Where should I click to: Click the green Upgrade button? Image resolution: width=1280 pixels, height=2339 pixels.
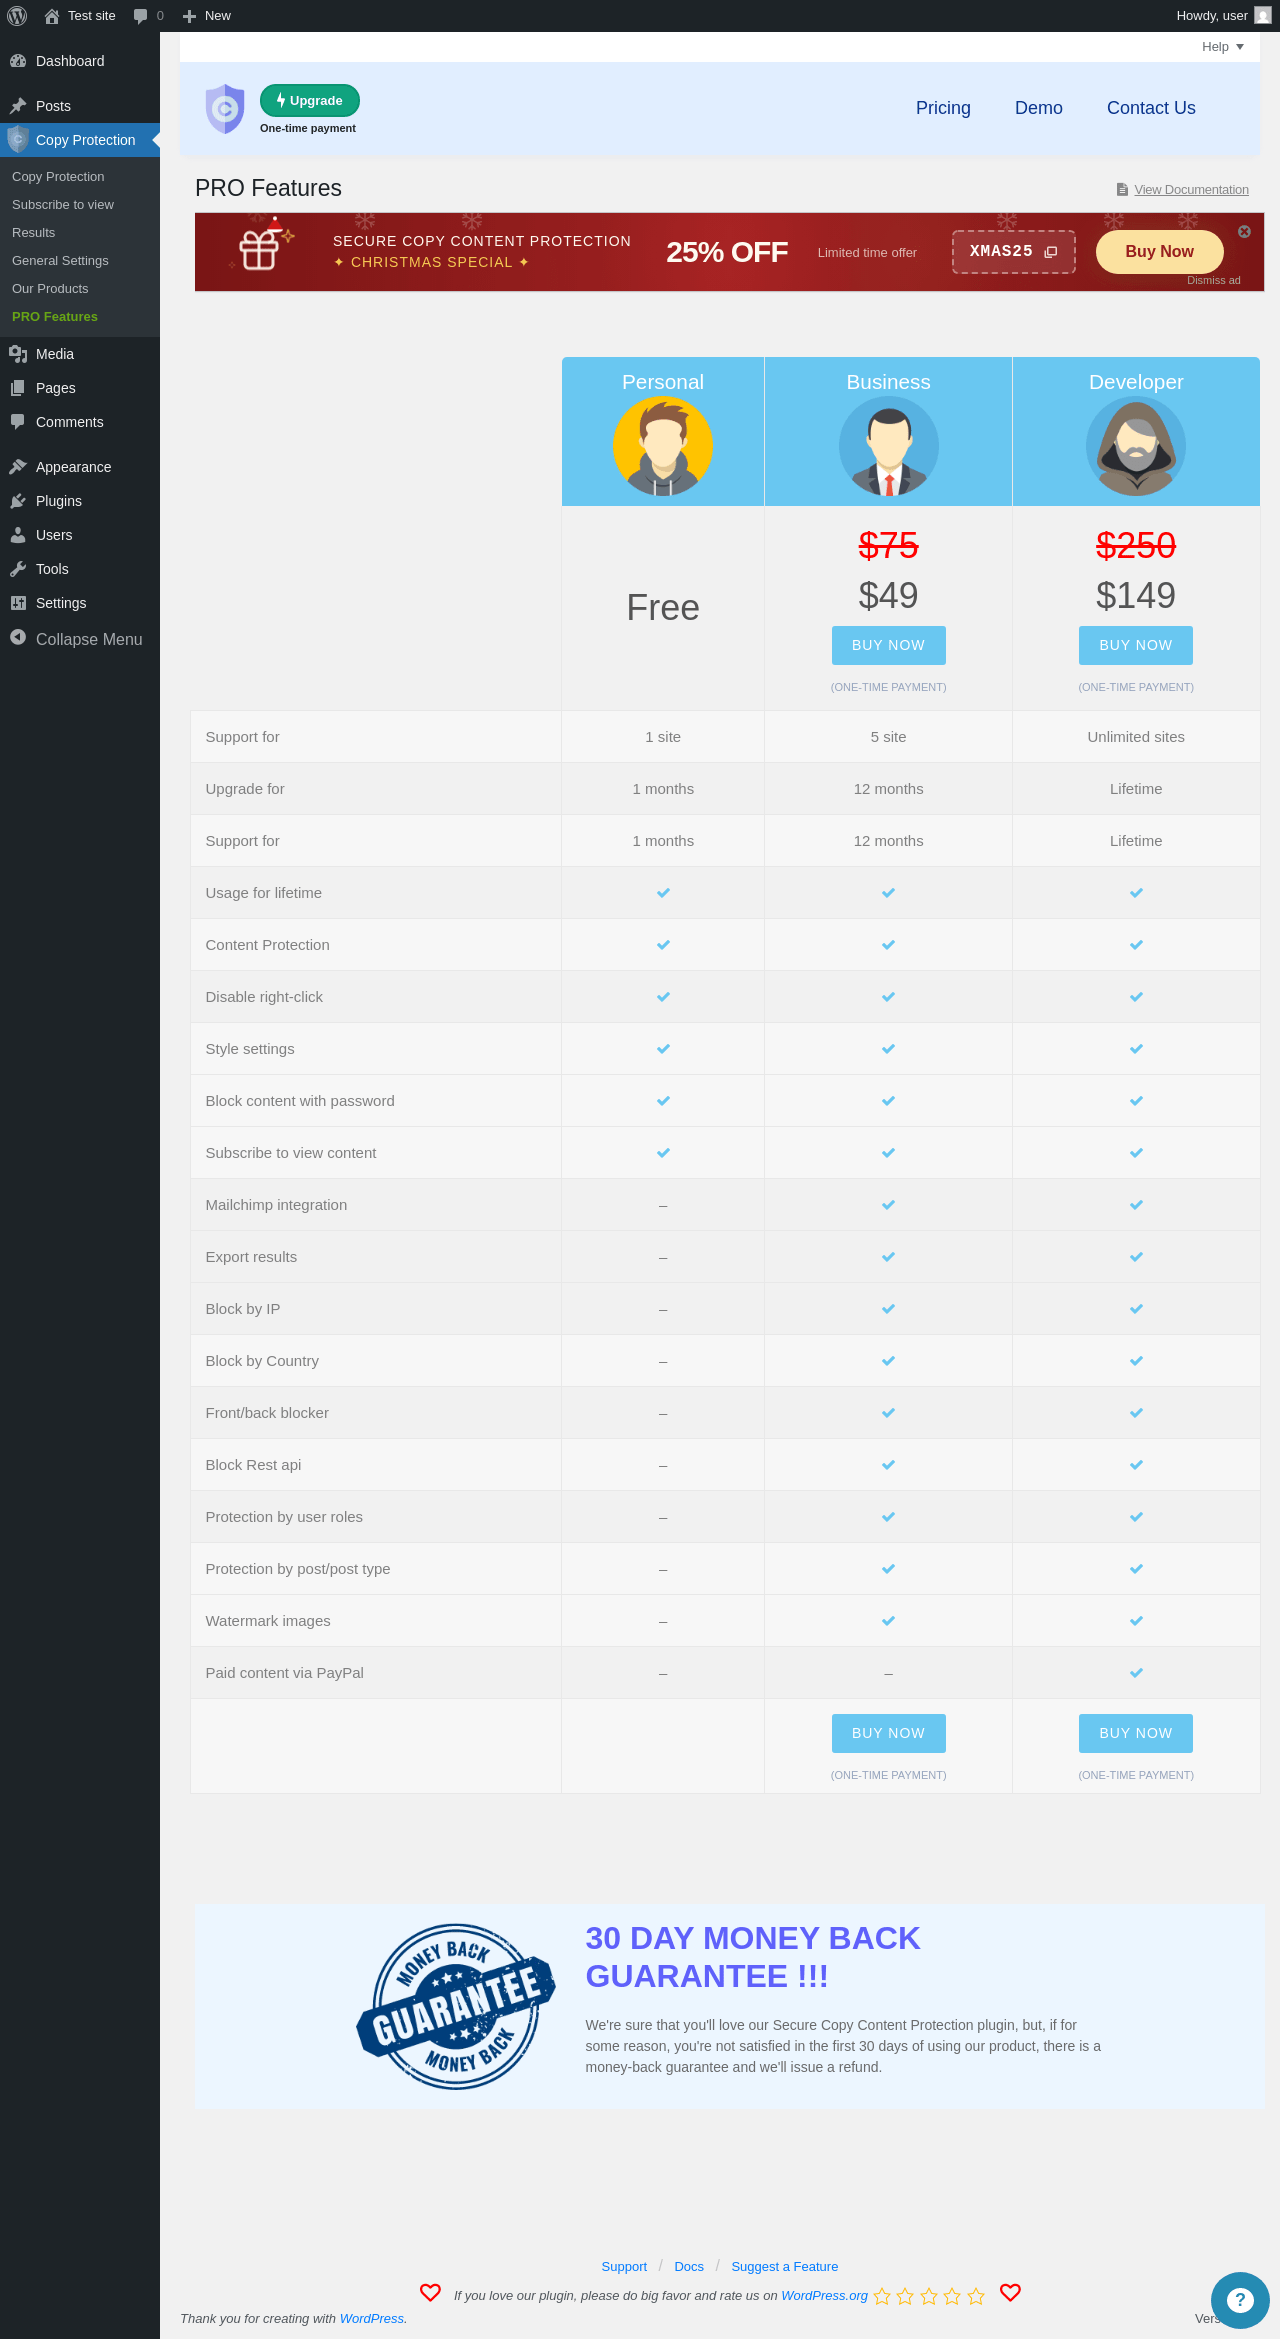(310, 101)
